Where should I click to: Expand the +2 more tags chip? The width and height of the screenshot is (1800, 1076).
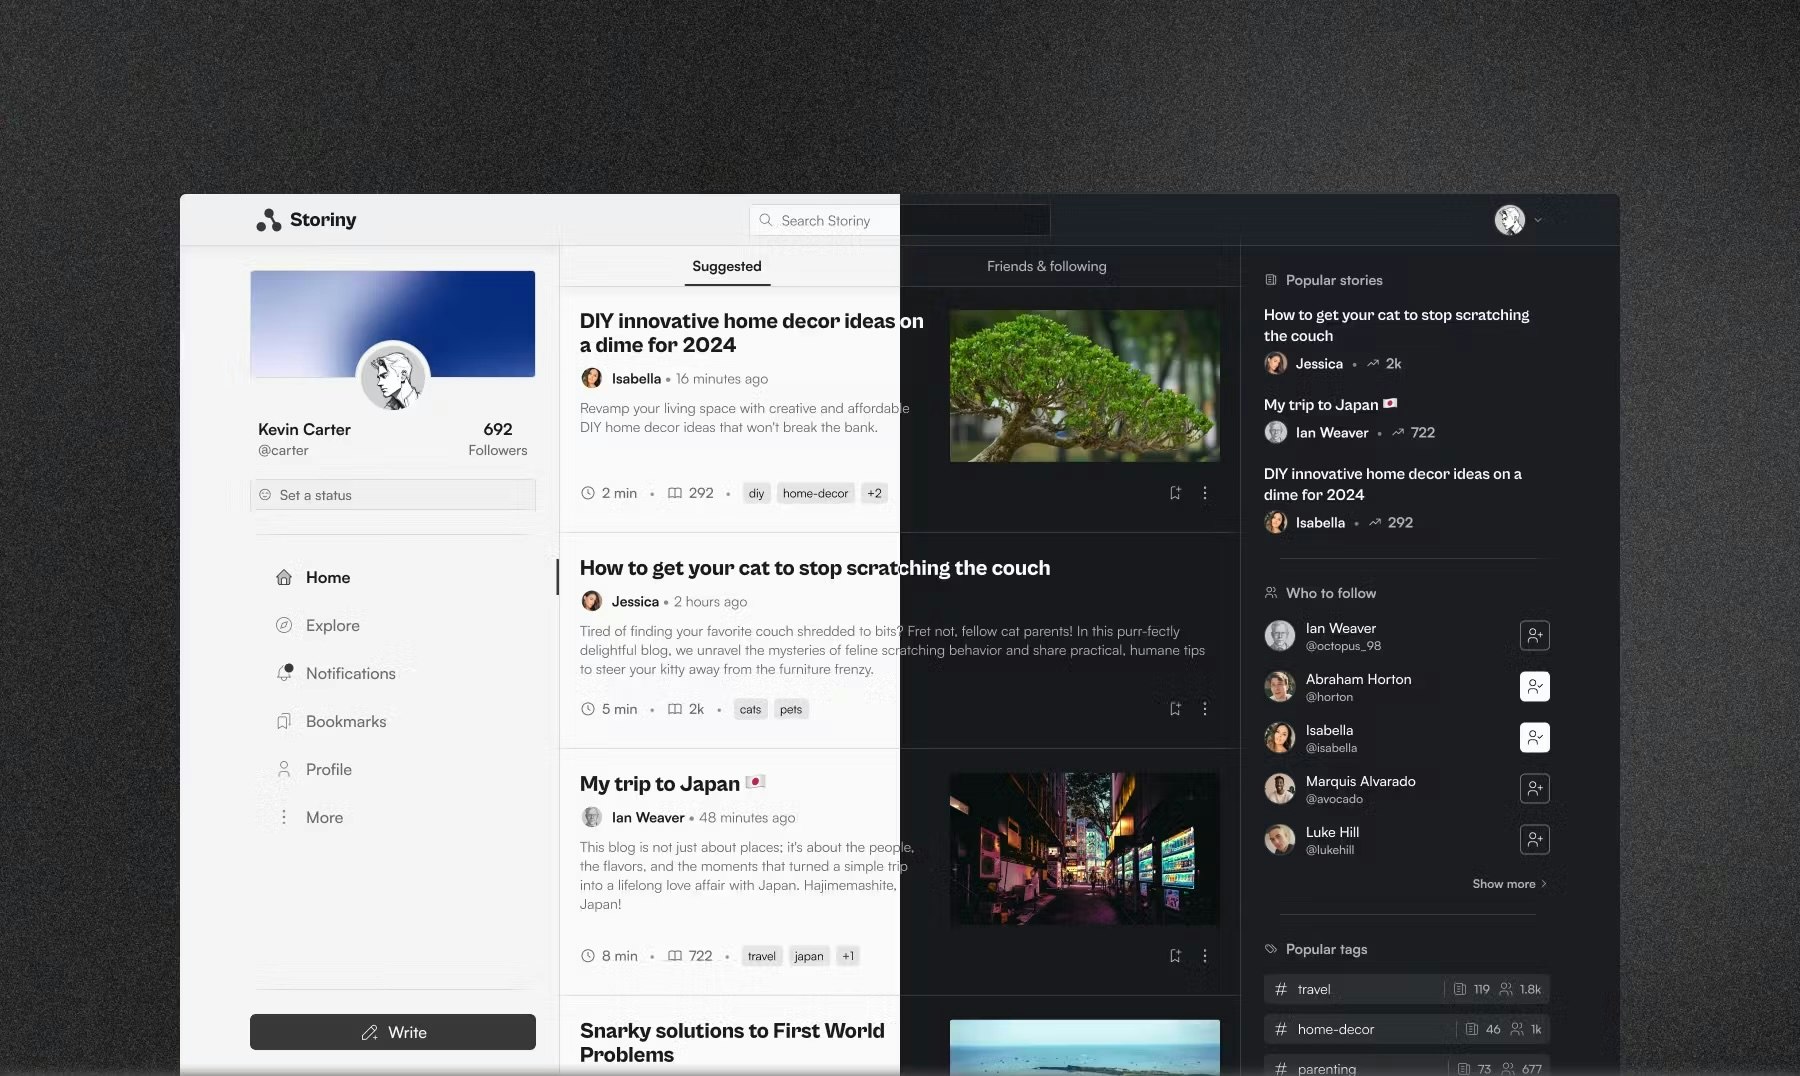click(875, 493)
